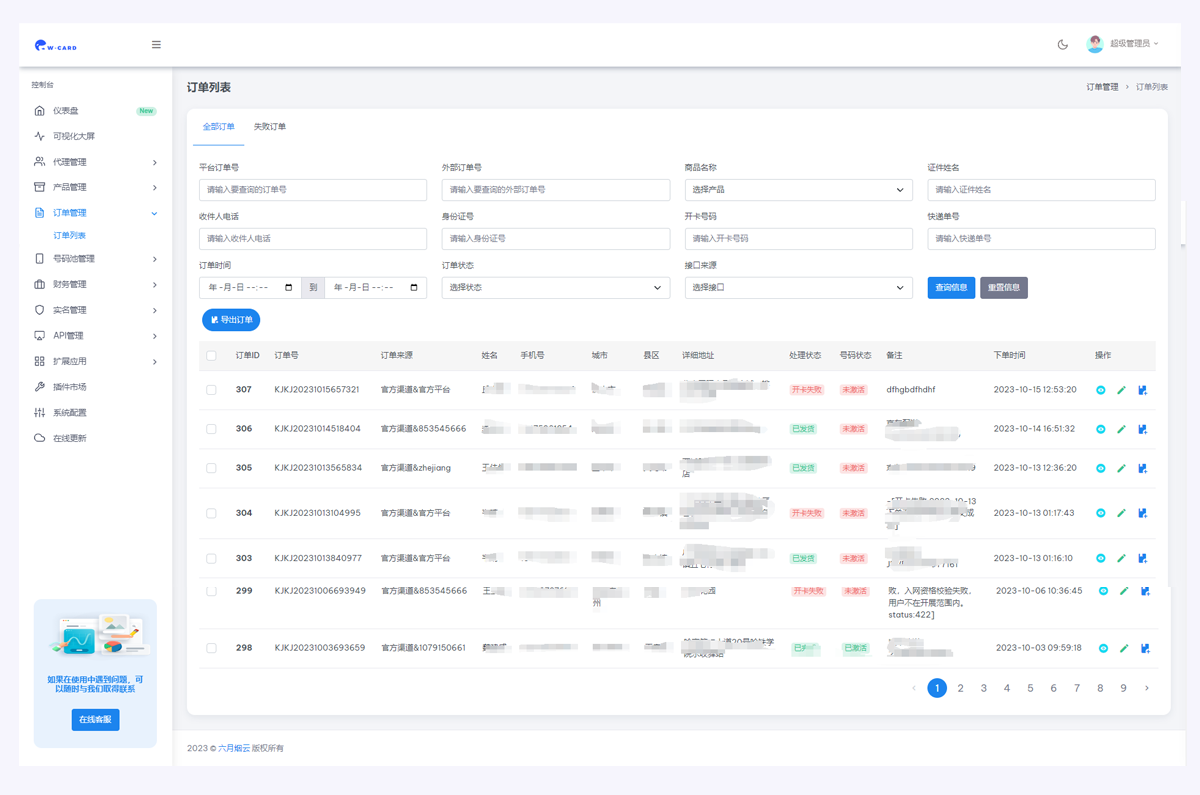The image size is (1200, 795).
Task: Check the box for order 307
Action: pos(211,390)
